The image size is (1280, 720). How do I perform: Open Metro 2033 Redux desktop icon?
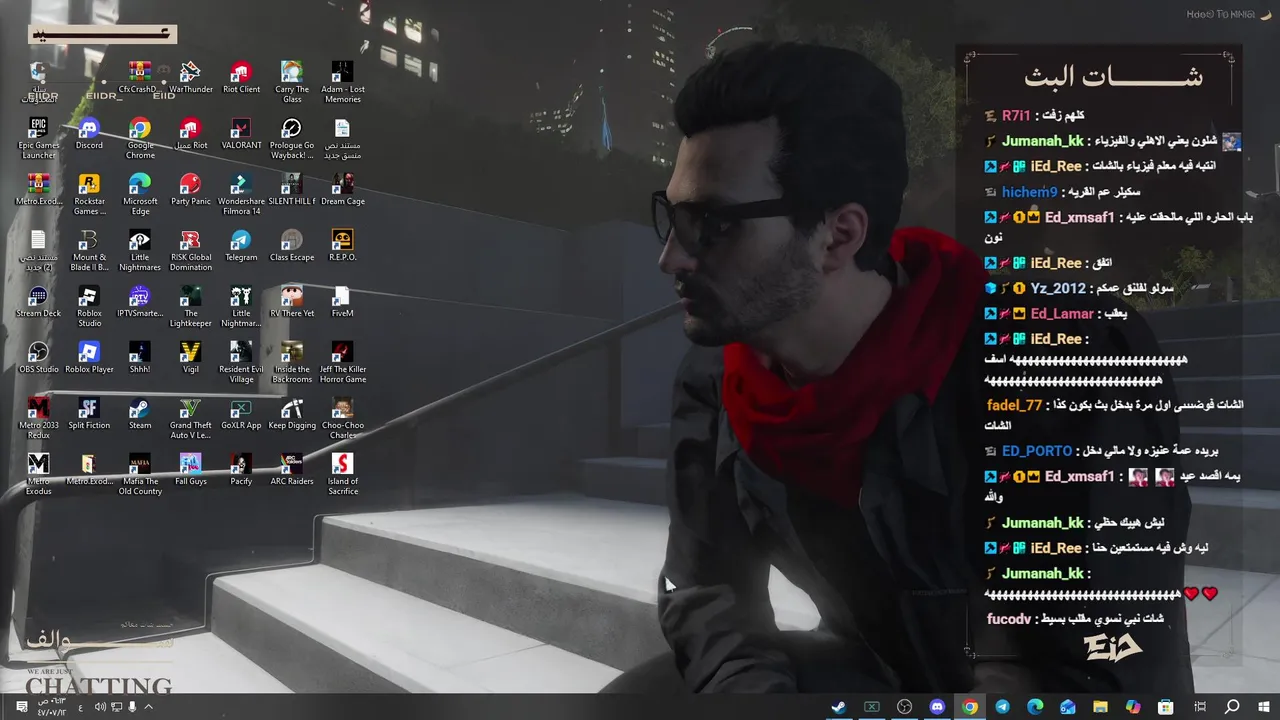38,419
